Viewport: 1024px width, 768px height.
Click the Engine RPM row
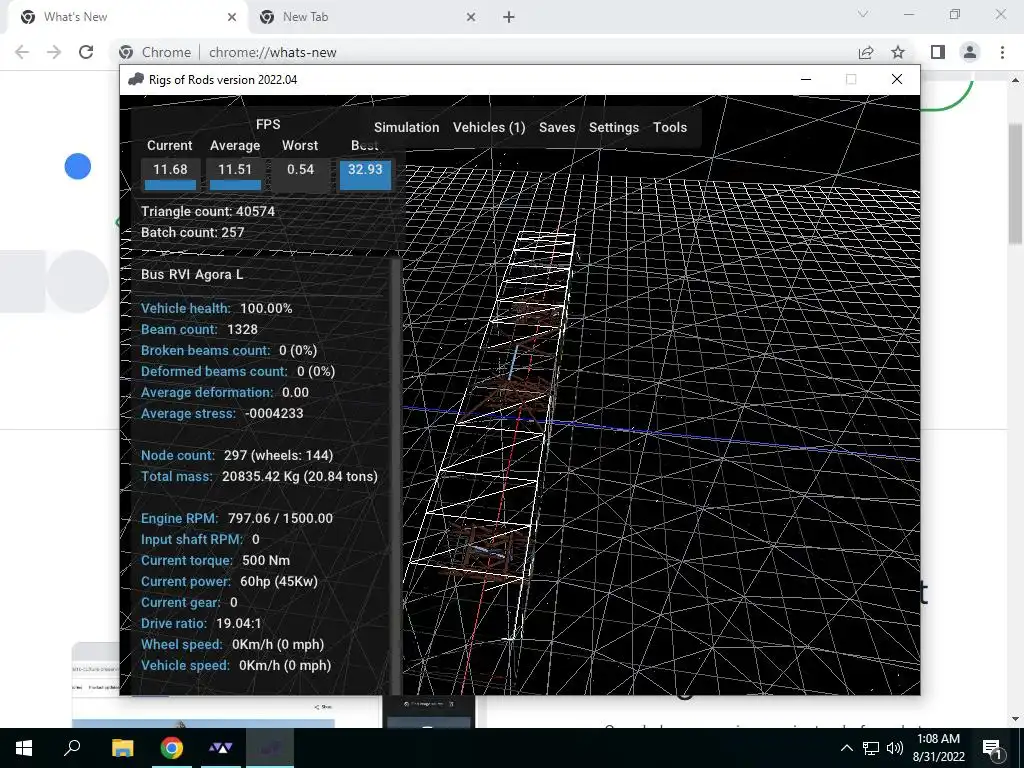click(x=237, y=518)
